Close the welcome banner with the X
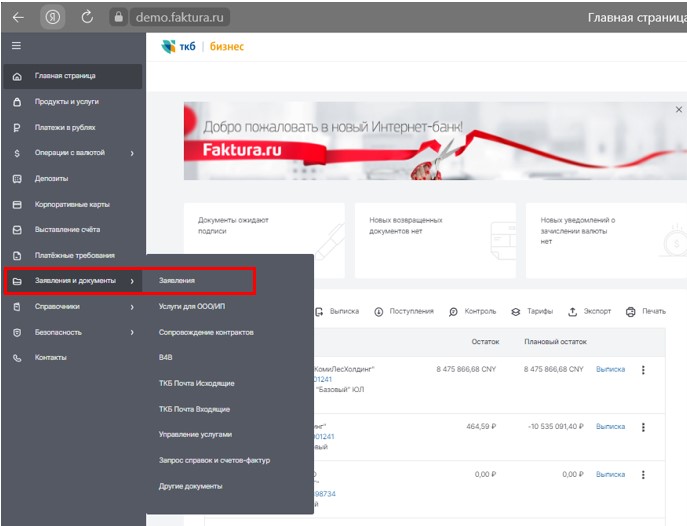 coord(679,109)
